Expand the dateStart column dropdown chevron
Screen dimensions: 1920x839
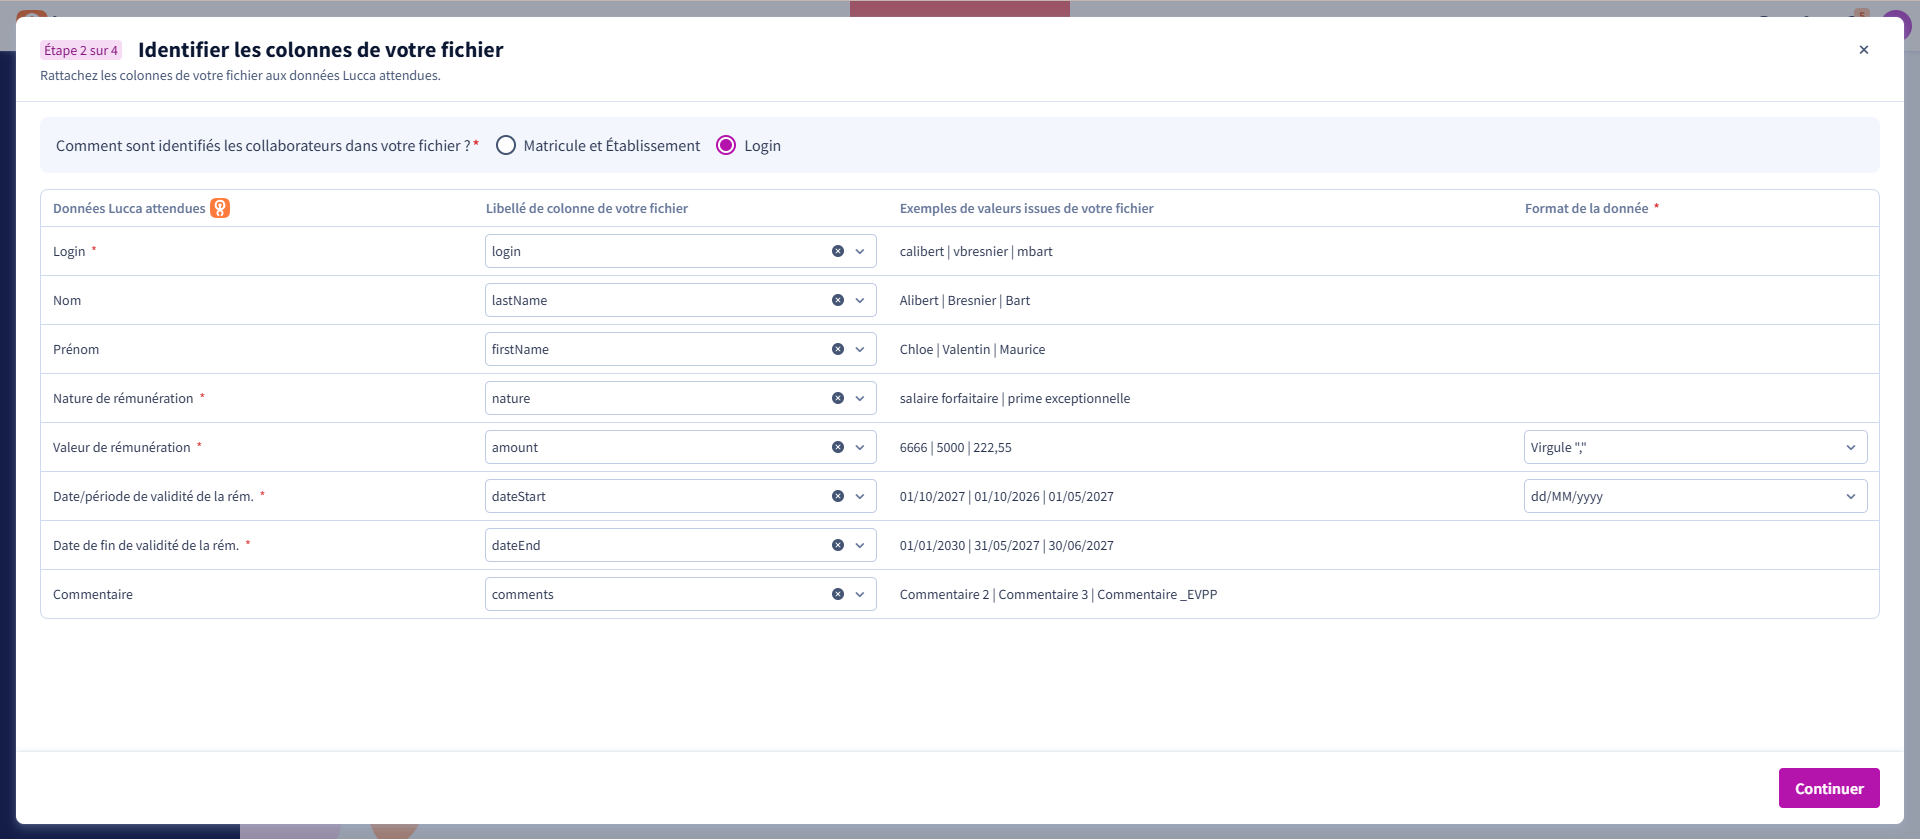tap(860, 496)
